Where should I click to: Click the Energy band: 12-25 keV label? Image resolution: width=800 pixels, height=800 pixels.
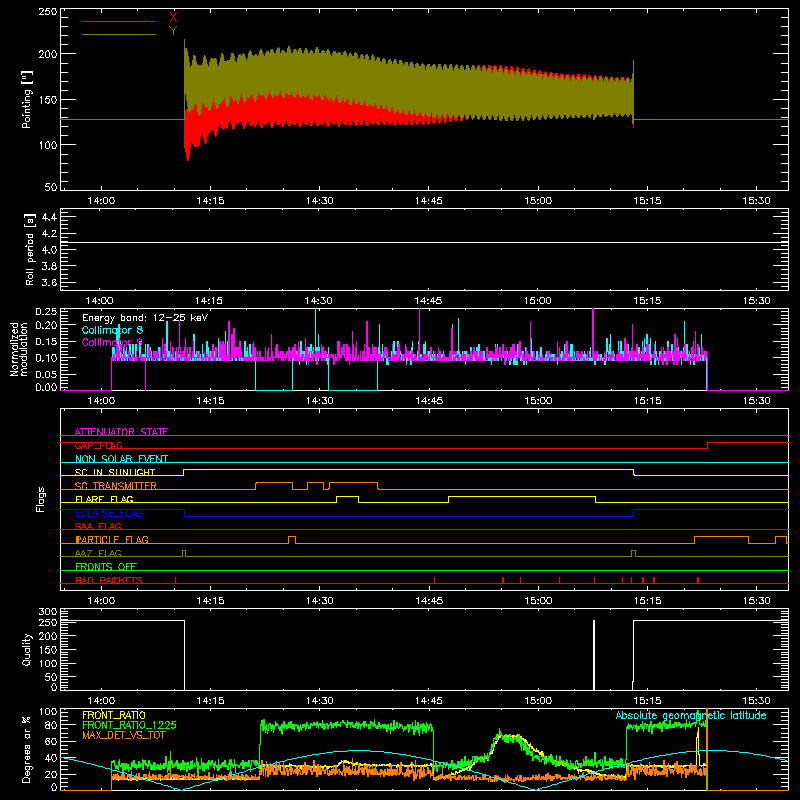pyautogui.click(x=145, y=318)
